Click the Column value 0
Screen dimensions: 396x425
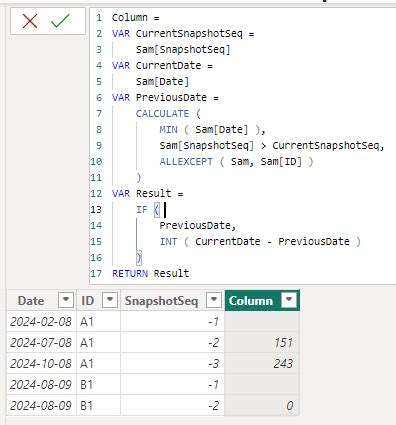pos(262,406)
